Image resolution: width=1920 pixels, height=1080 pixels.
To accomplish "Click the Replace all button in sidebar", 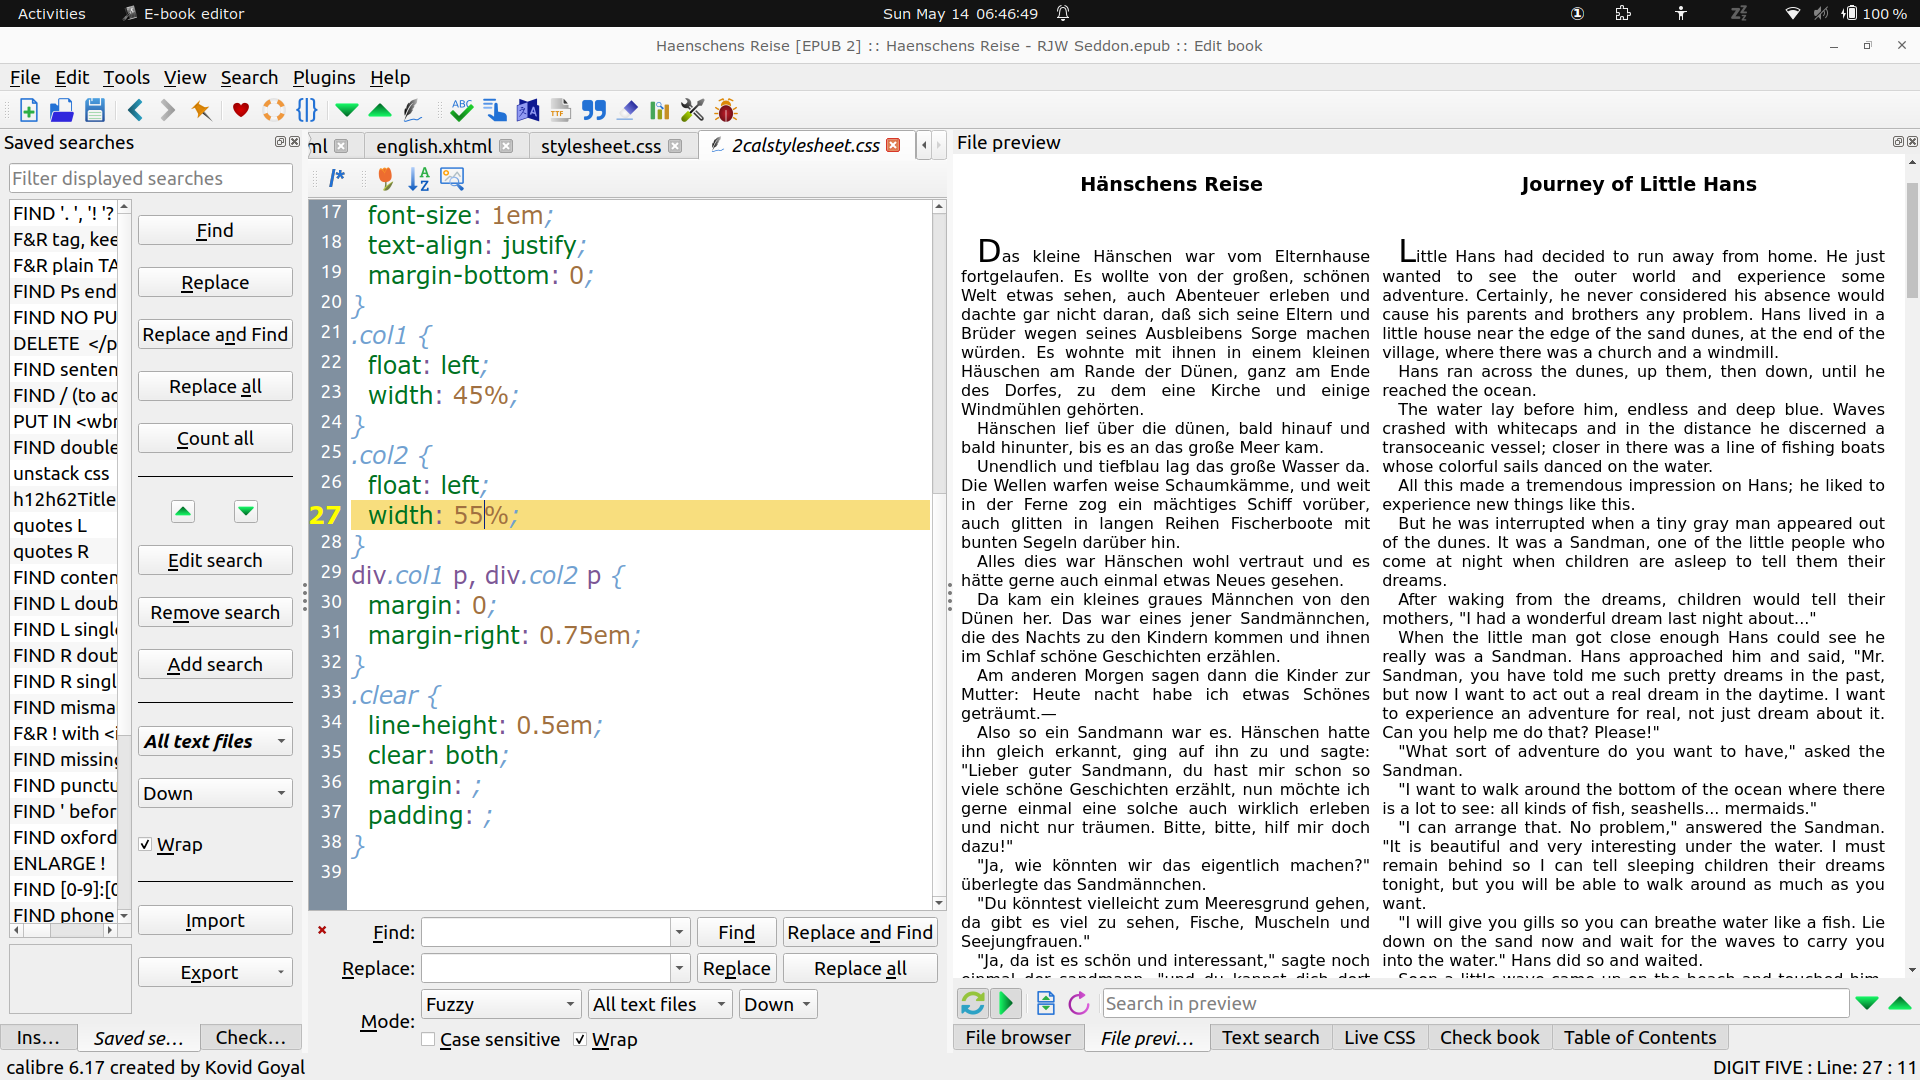I will tap(215, 387).
